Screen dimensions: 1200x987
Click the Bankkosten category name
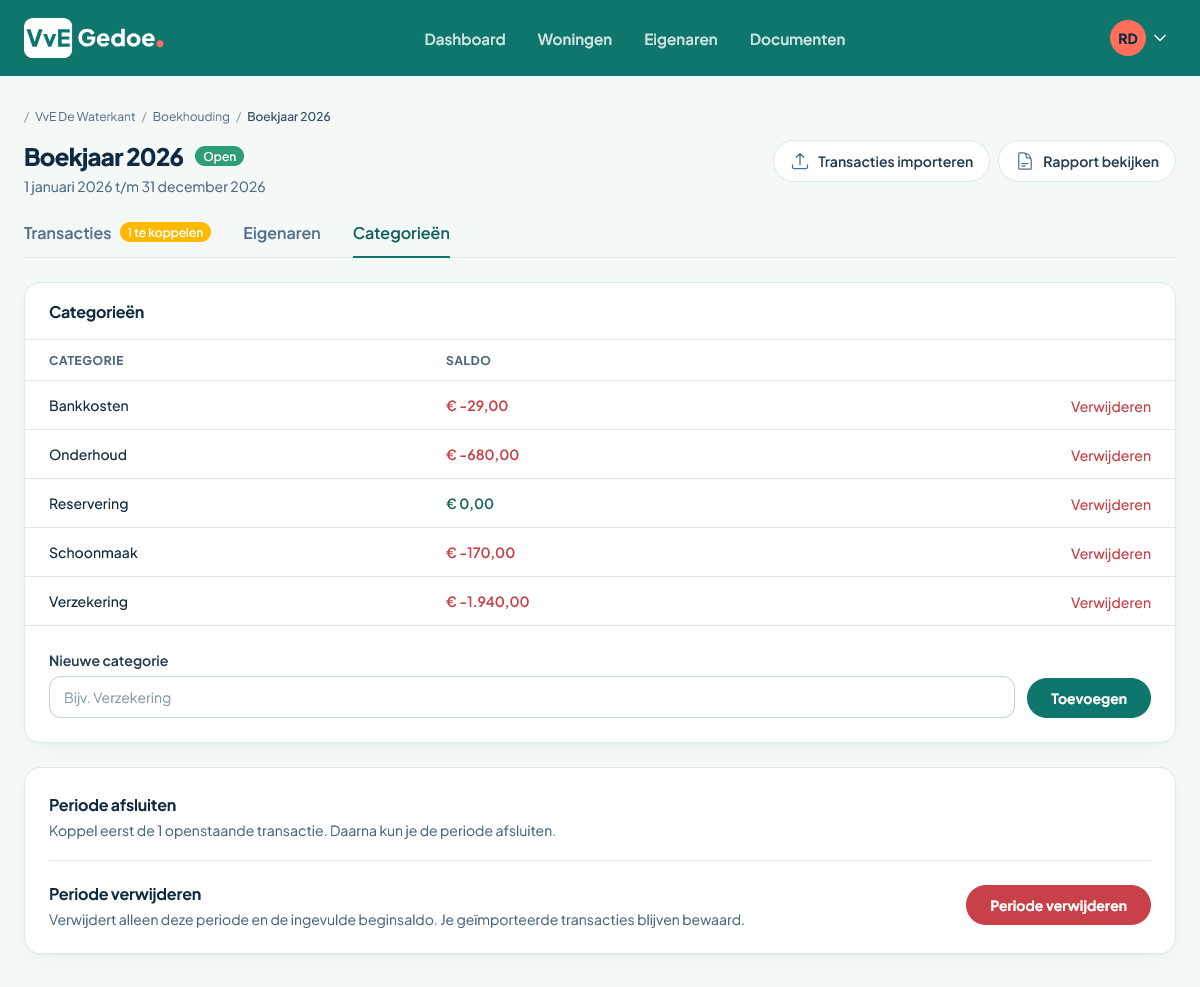89,406
